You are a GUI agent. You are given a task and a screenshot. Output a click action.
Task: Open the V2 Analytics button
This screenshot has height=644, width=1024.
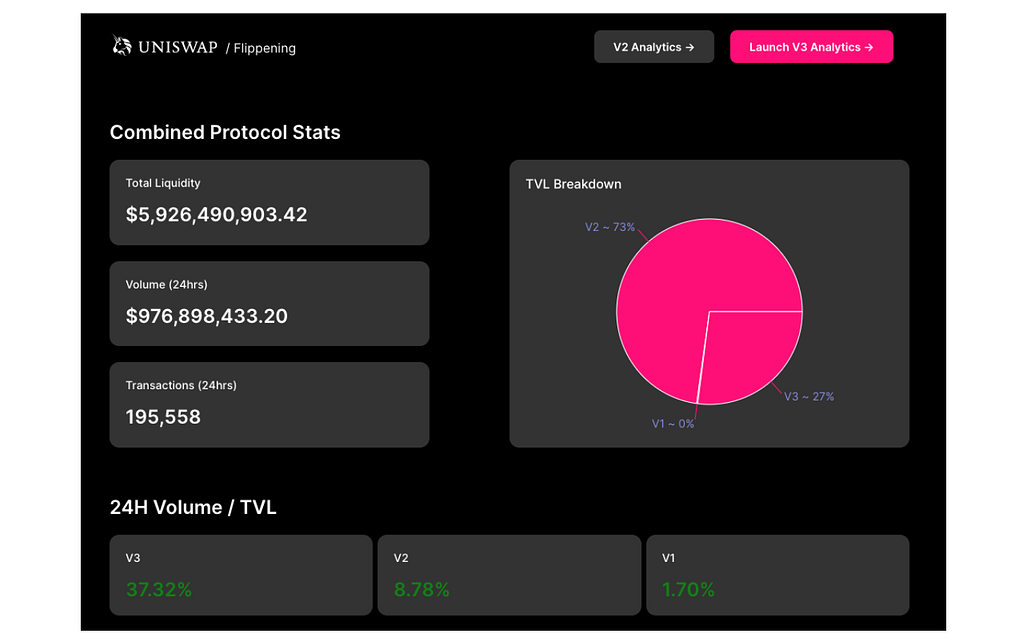tap(653, 47)
